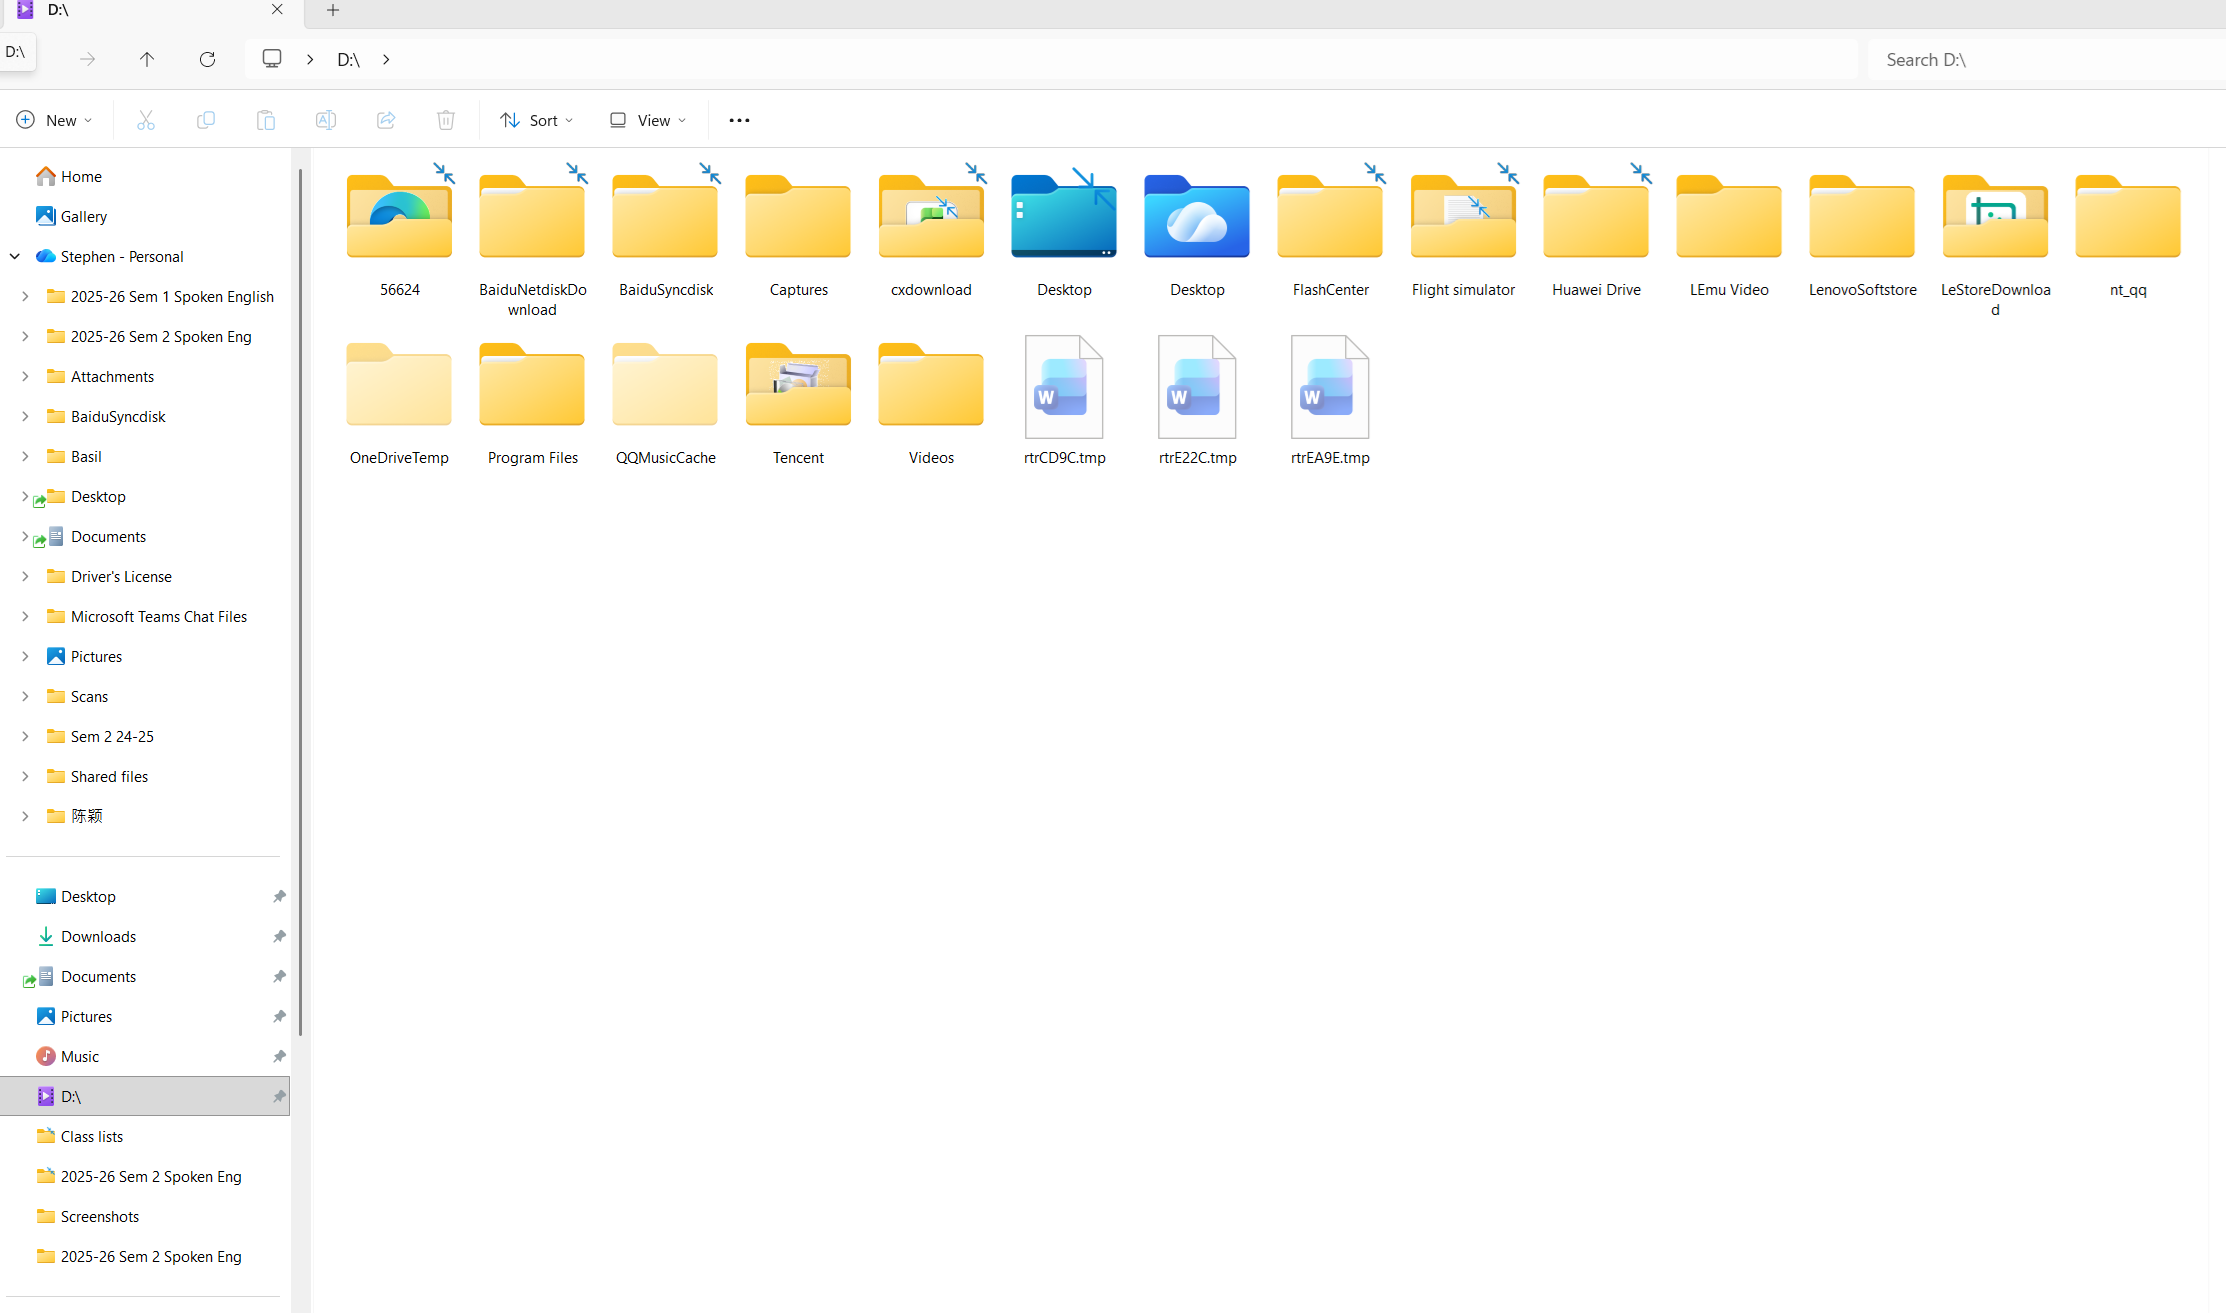The width and height of the screenshot is (2226, 1313).
Task: Click the Delete icon in the toolbar
Action: pyautogui.click(x=446, y=119)
